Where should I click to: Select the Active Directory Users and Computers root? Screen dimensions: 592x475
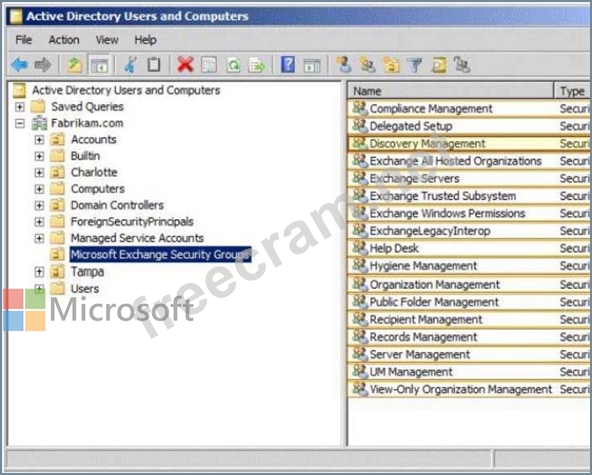coord(126,90)
